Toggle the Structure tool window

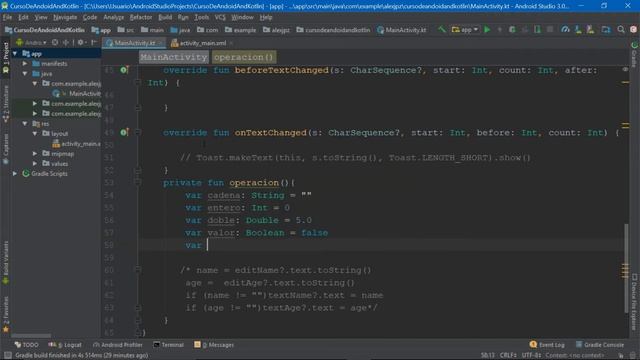(x=6, y=104)
